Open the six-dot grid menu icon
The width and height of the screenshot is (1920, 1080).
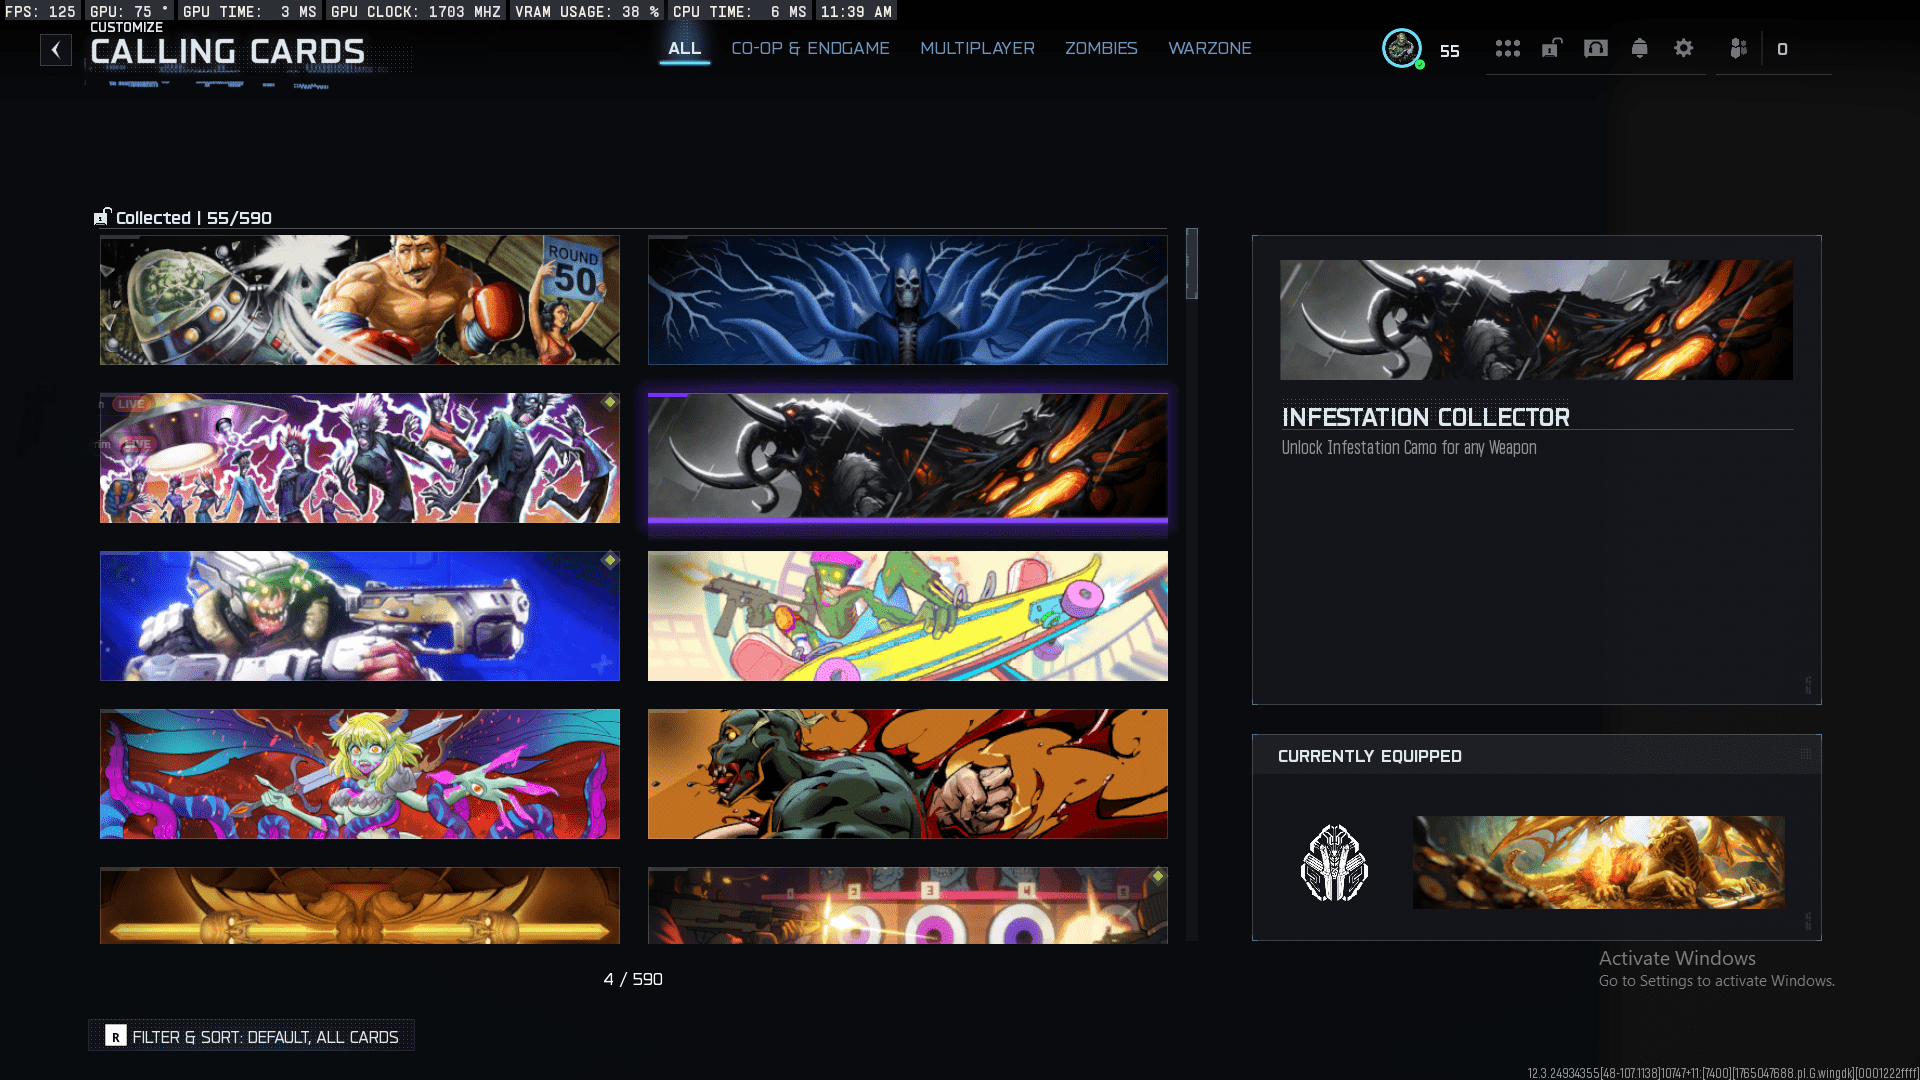(1507, 48)
